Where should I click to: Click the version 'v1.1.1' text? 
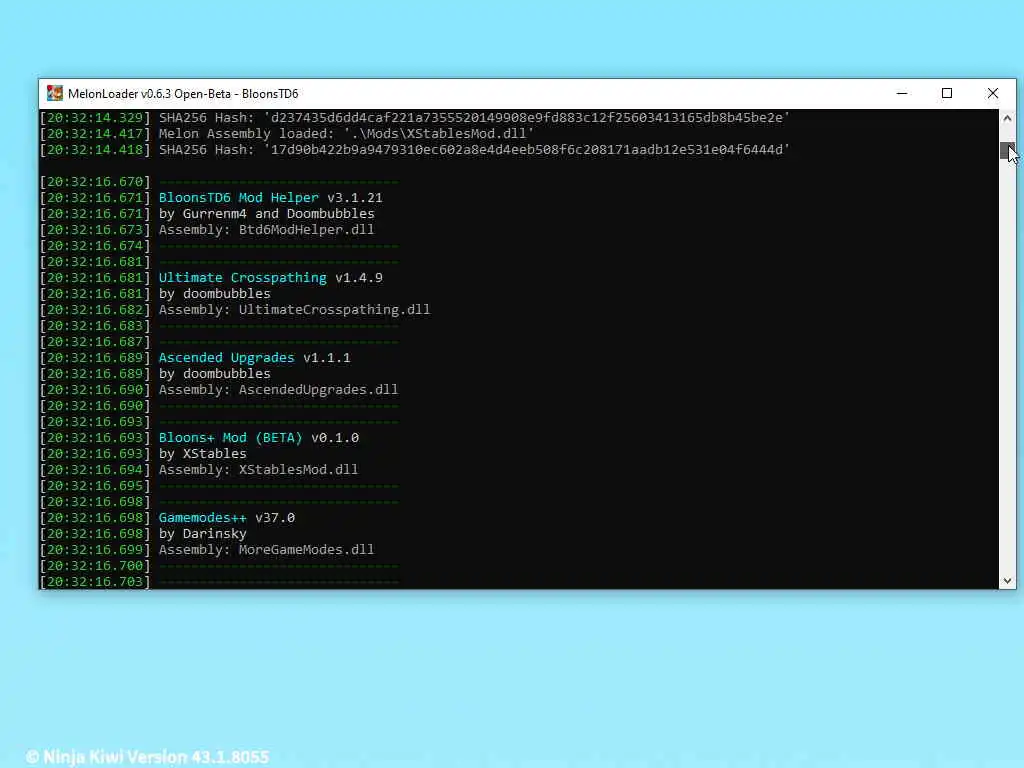pyautogui.click(x=327, y=358)
